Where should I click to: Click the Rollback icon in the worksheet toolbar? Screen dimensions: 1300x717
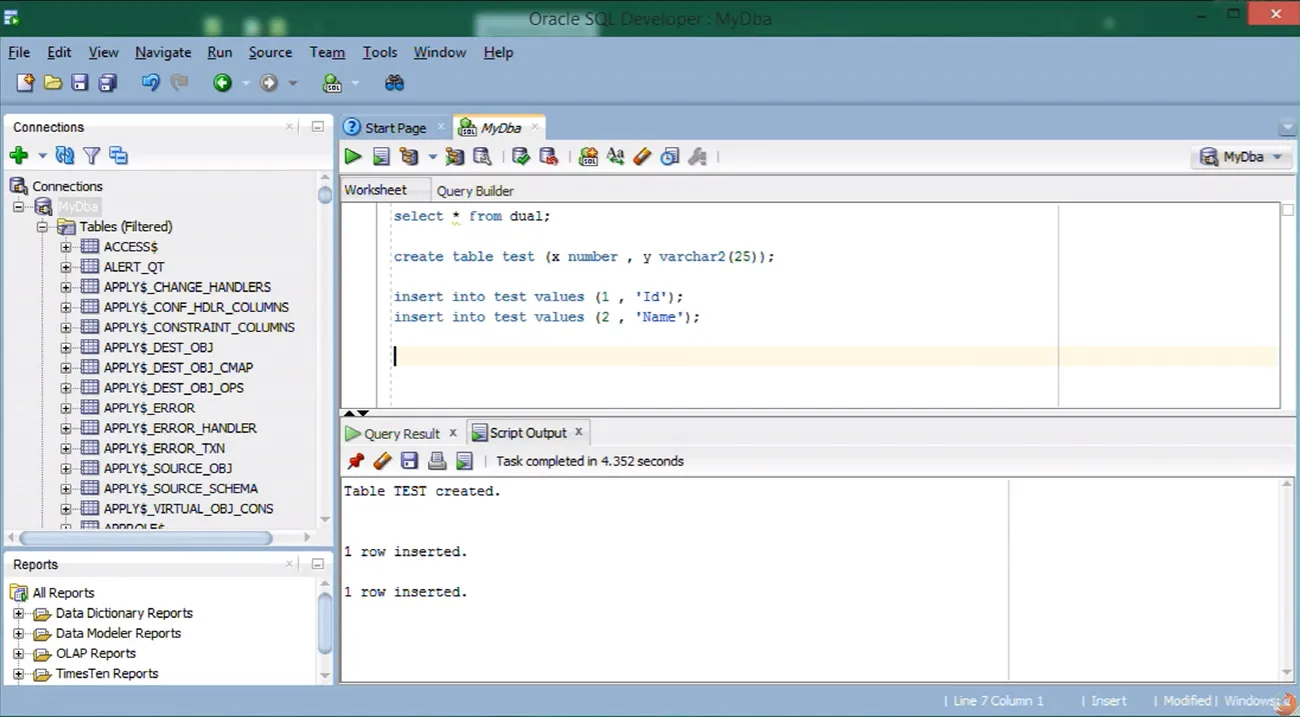pyautogui.click(x=548, y=156)
